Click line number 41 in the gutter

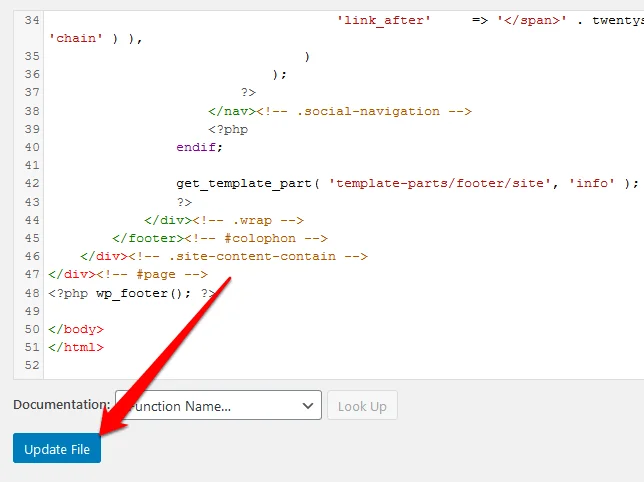point(32,165)
